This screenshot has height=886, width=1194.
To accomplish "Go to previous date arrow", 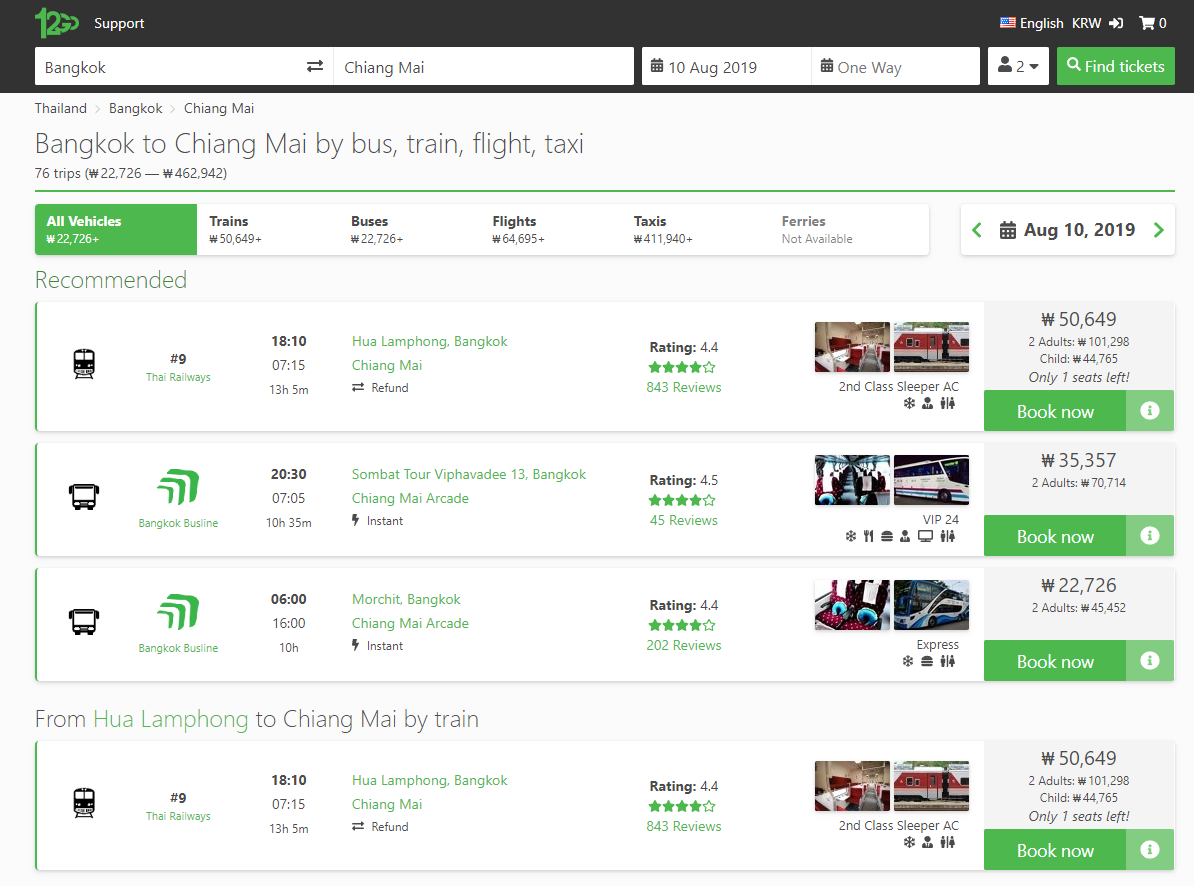I will (977, 230).
